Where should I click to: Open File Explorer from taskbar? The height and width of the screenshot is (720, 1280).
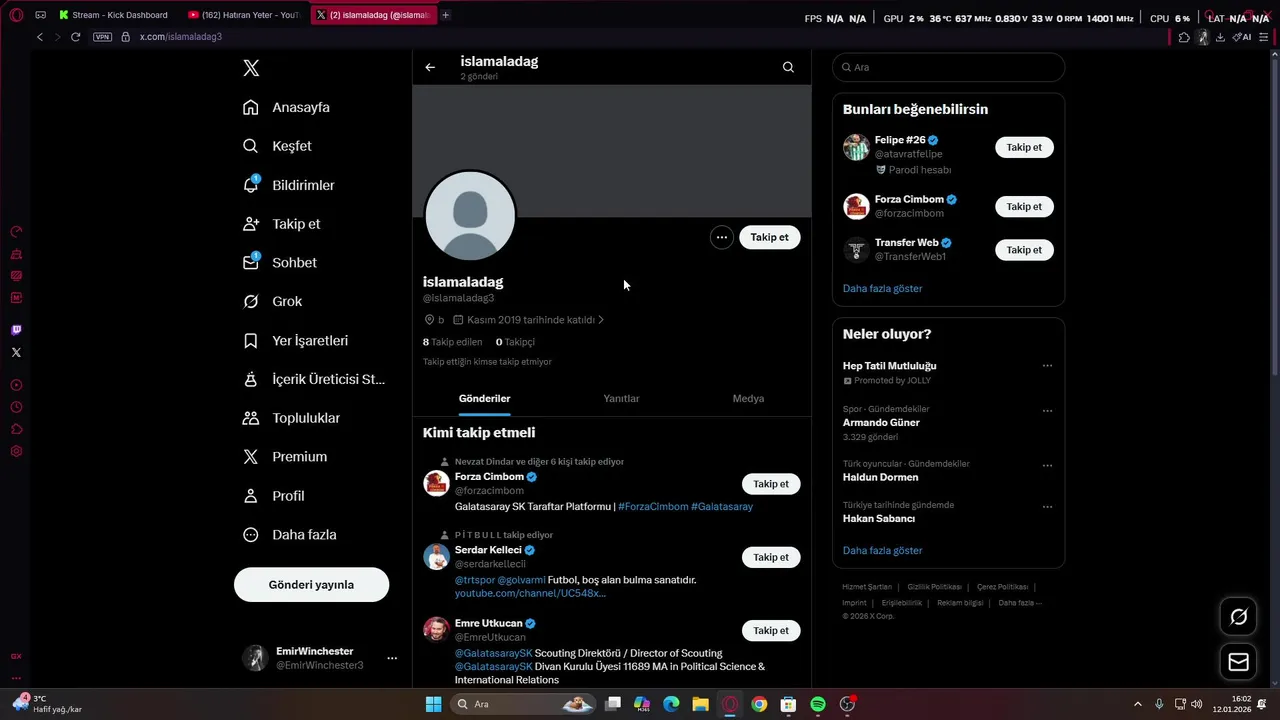point(700,704)
